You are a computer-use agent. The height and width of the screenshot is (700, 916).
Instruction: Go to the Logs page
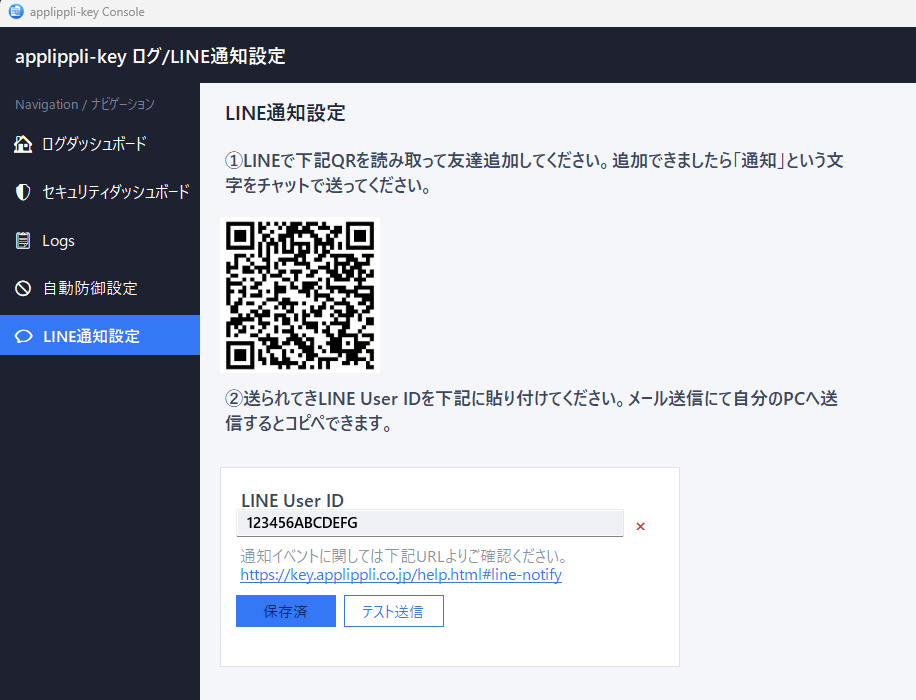pos(100,240)
